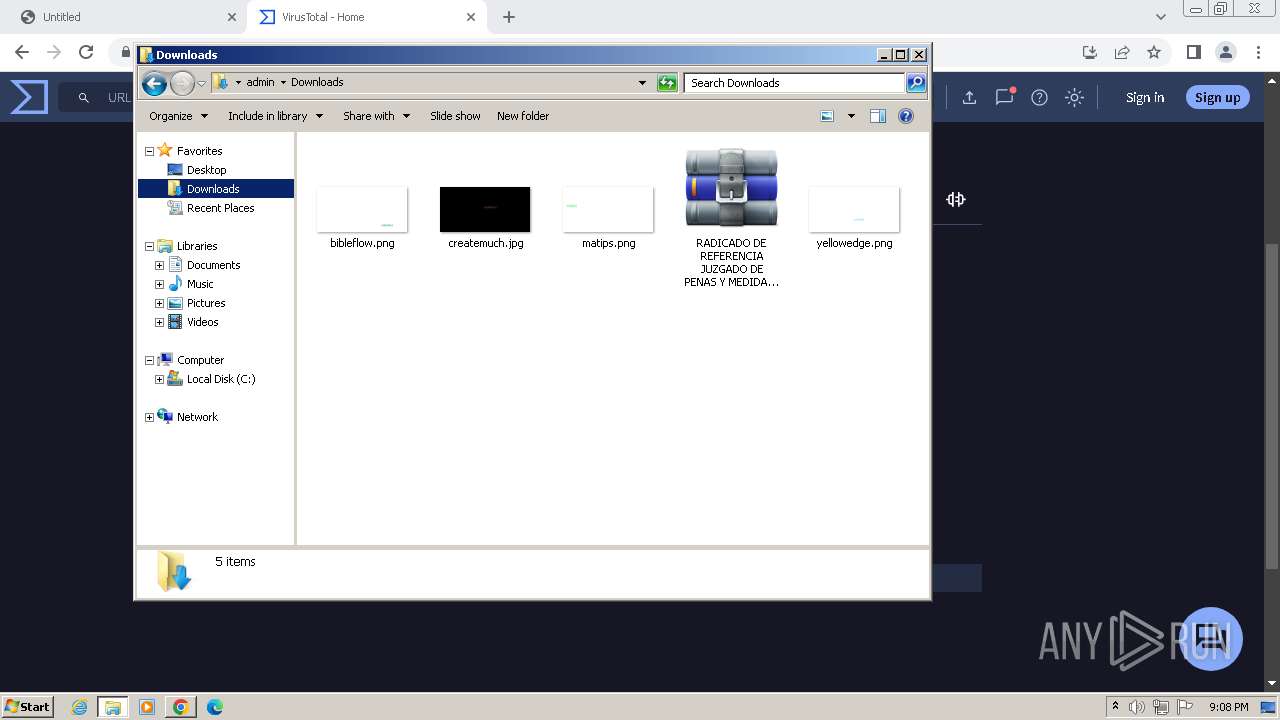
Task: Expand the Videos library node
Action: pyautogui.click(x=159, y=322)
